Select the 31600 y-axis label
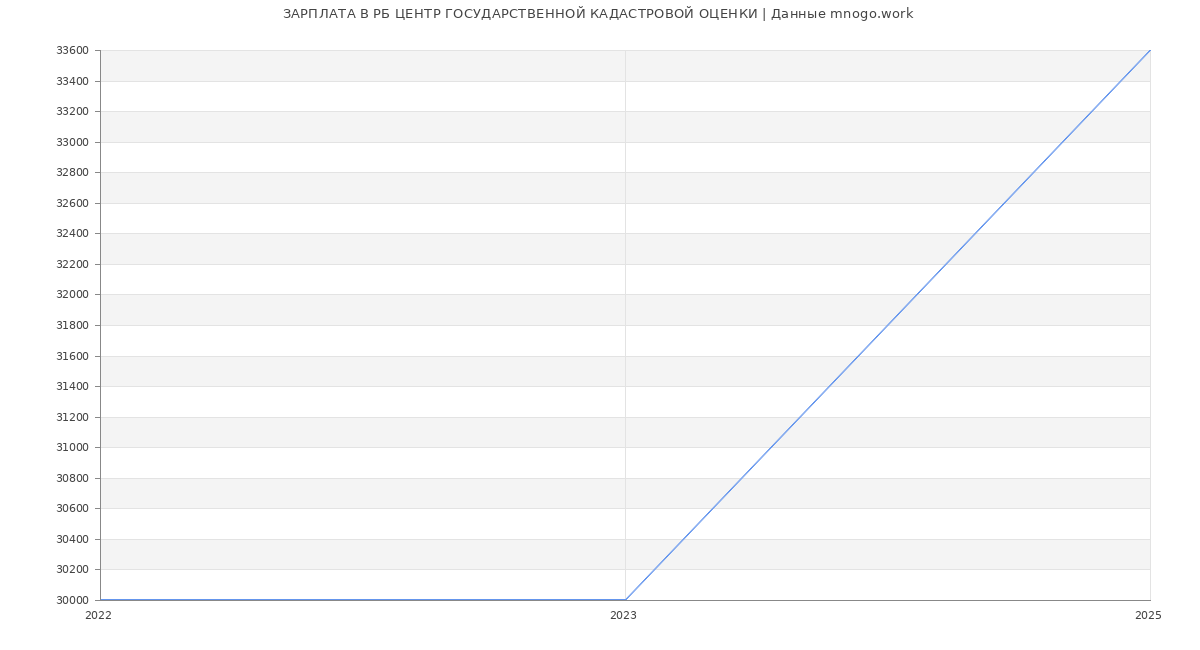Image resolution: width=1200 pixels, height=650 pixels. click(72, 357)
